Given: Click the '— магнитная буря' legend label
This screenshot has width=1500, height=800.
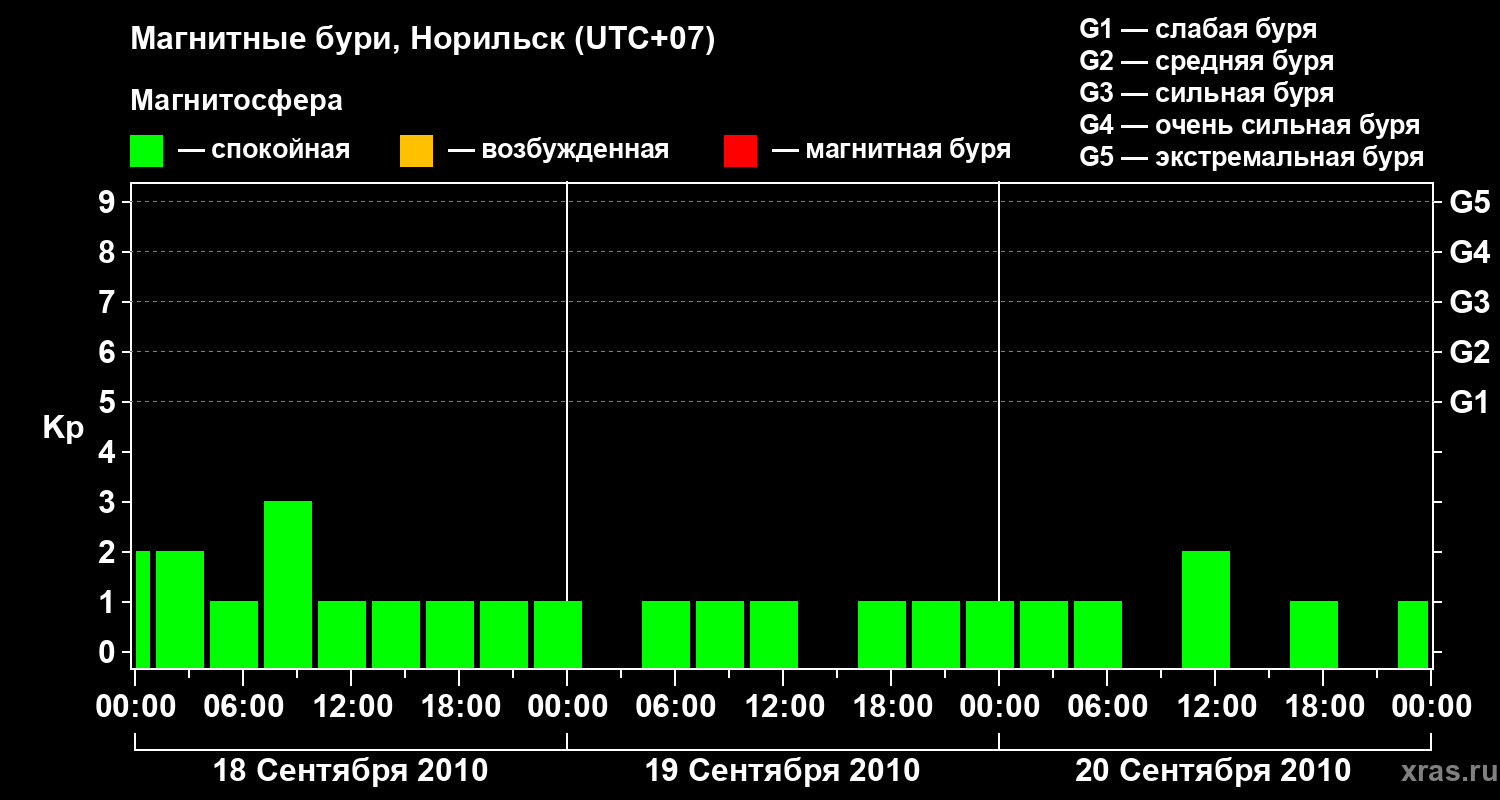Looking at the screenshot, I should point(892,150).
